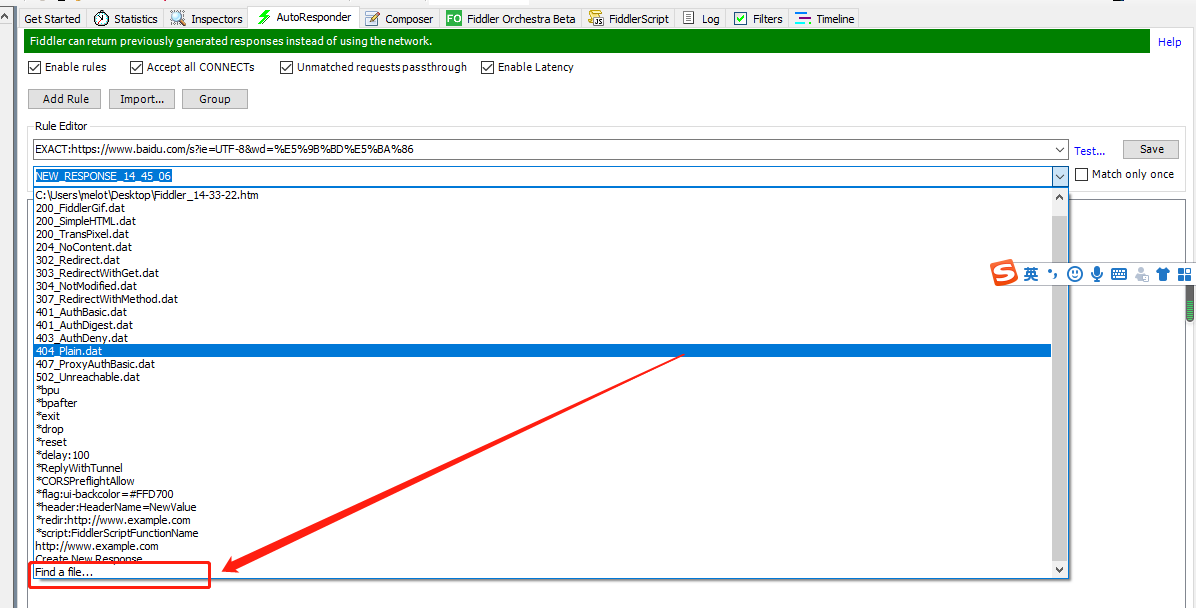
Task: Click the Timeline tab bars icon
Action: (x=802, y=18)
